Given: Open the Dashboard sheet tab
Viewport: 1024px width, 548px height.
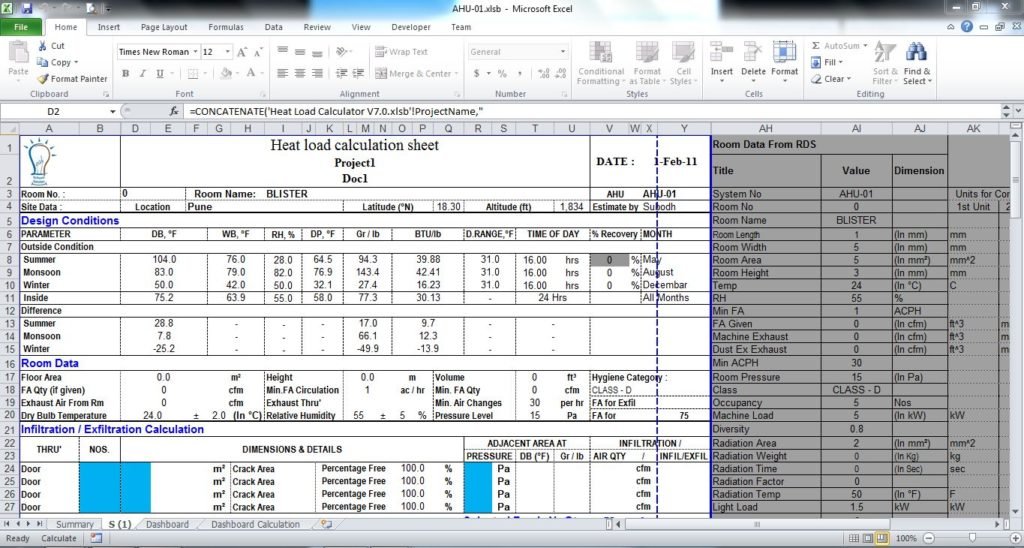Looking at the screenshot, I should (166, 524).
